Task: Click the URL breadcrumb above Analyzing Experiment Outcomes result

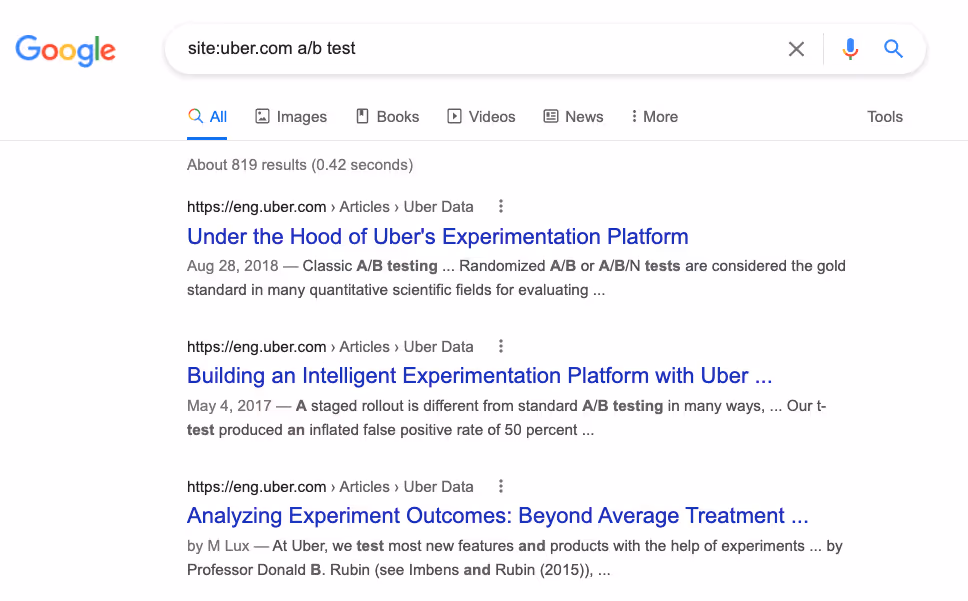Action: [x=330, y=487]
